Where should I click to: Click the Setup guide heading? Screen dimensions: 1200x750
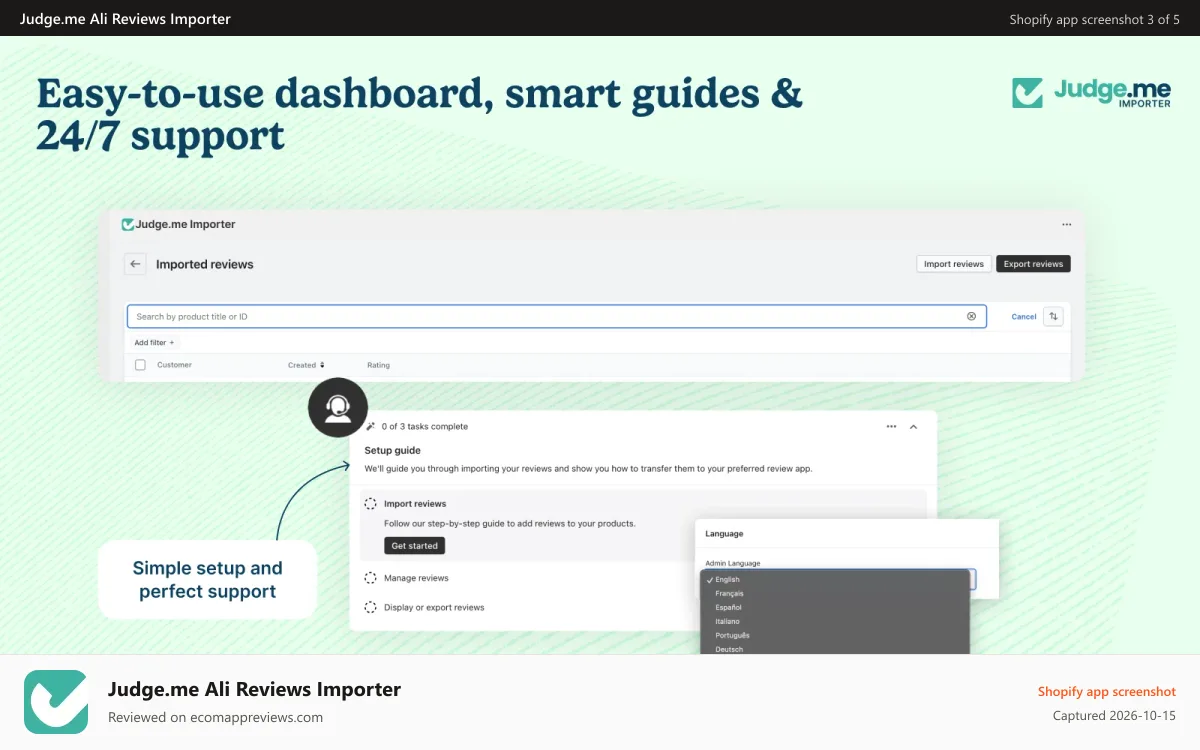coord(392,451)
